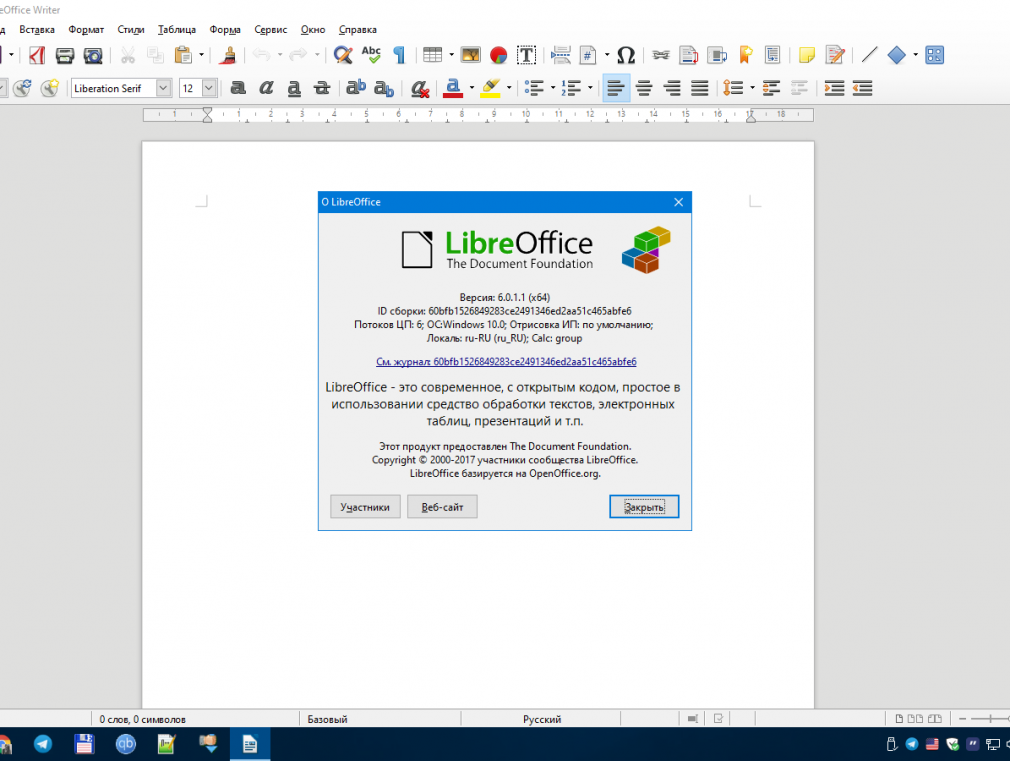The height and width of the screenshot is (761, 1010).
Task: Insert a comment sticky note
Action: coord(806,55)
